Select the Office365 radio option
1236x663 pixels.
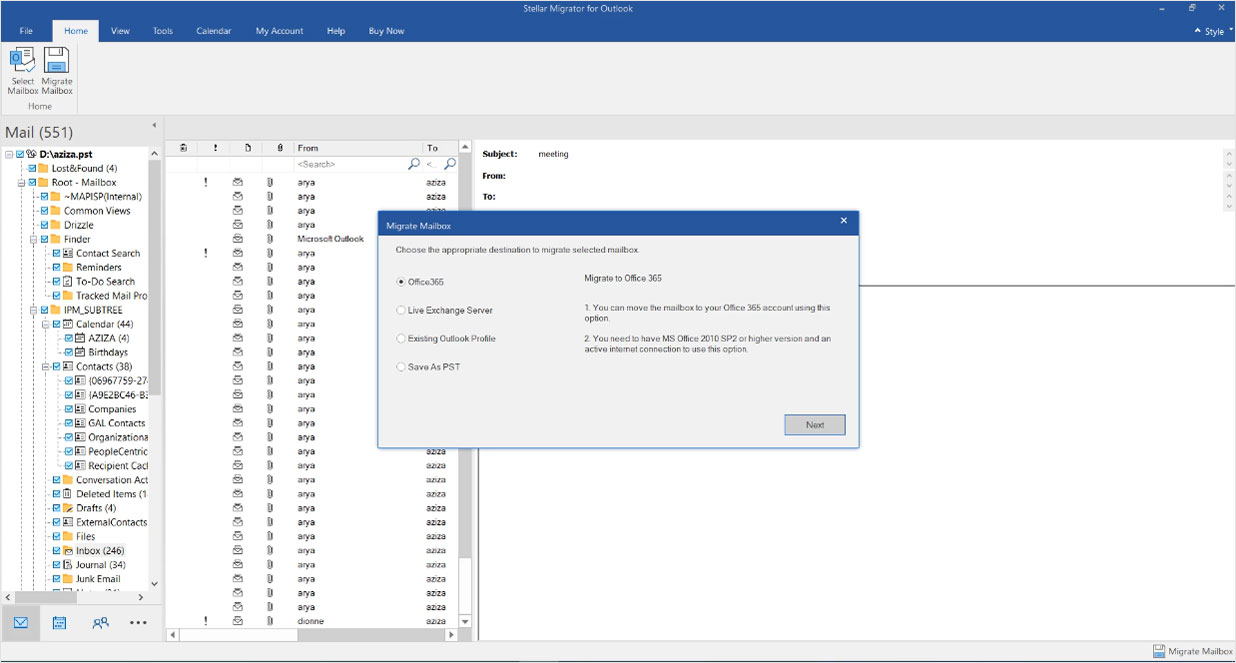[x=401, y=282]
